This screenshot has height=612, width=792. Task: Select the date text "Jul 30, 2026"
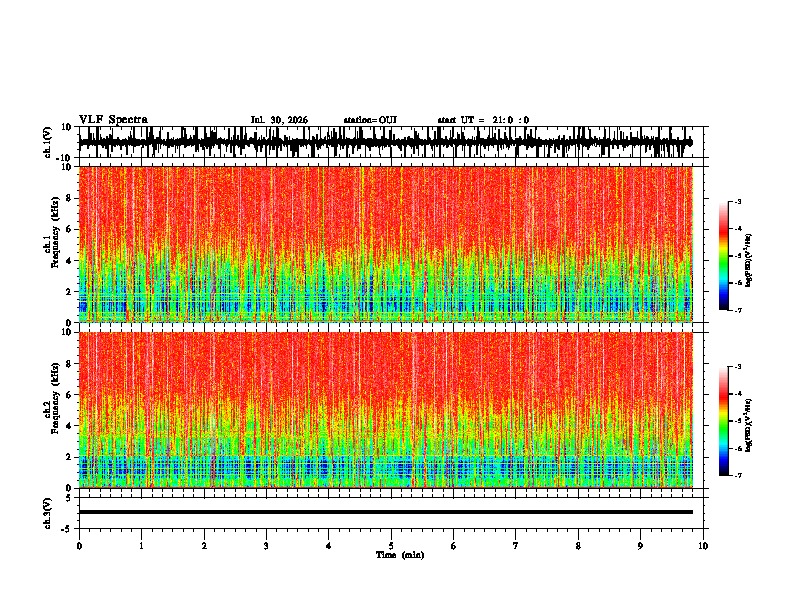click(279, 120)
